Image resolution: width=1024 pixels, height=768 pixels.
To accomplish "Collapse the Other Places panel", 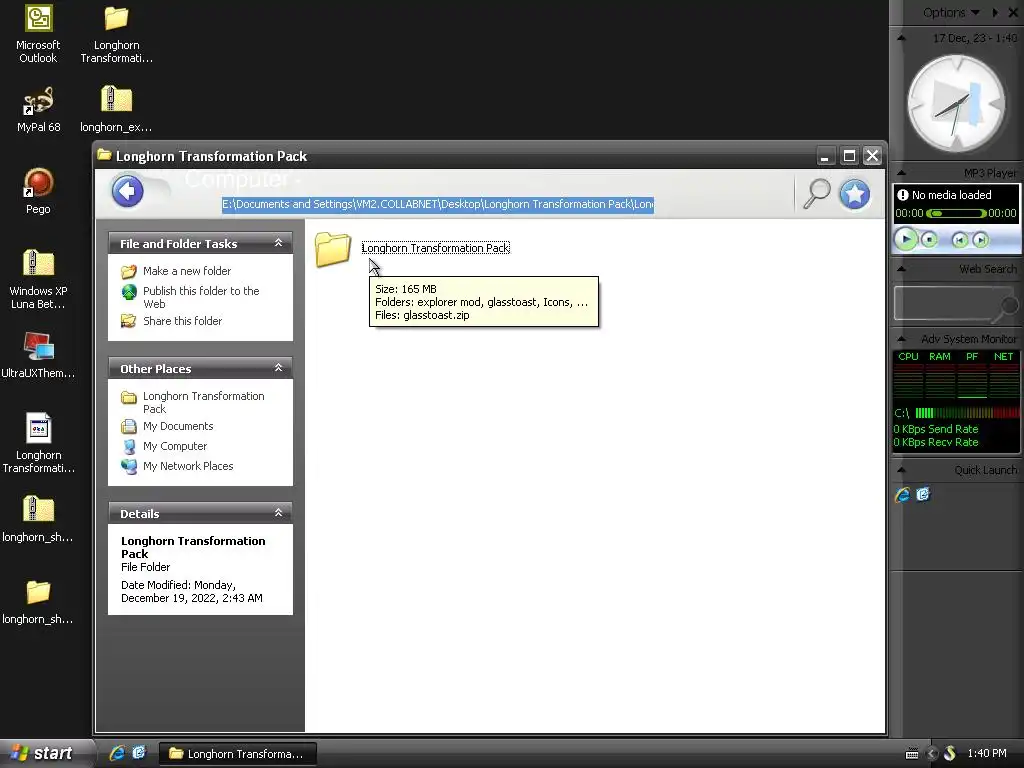I will pyautogui.click(x=278, y=368).
